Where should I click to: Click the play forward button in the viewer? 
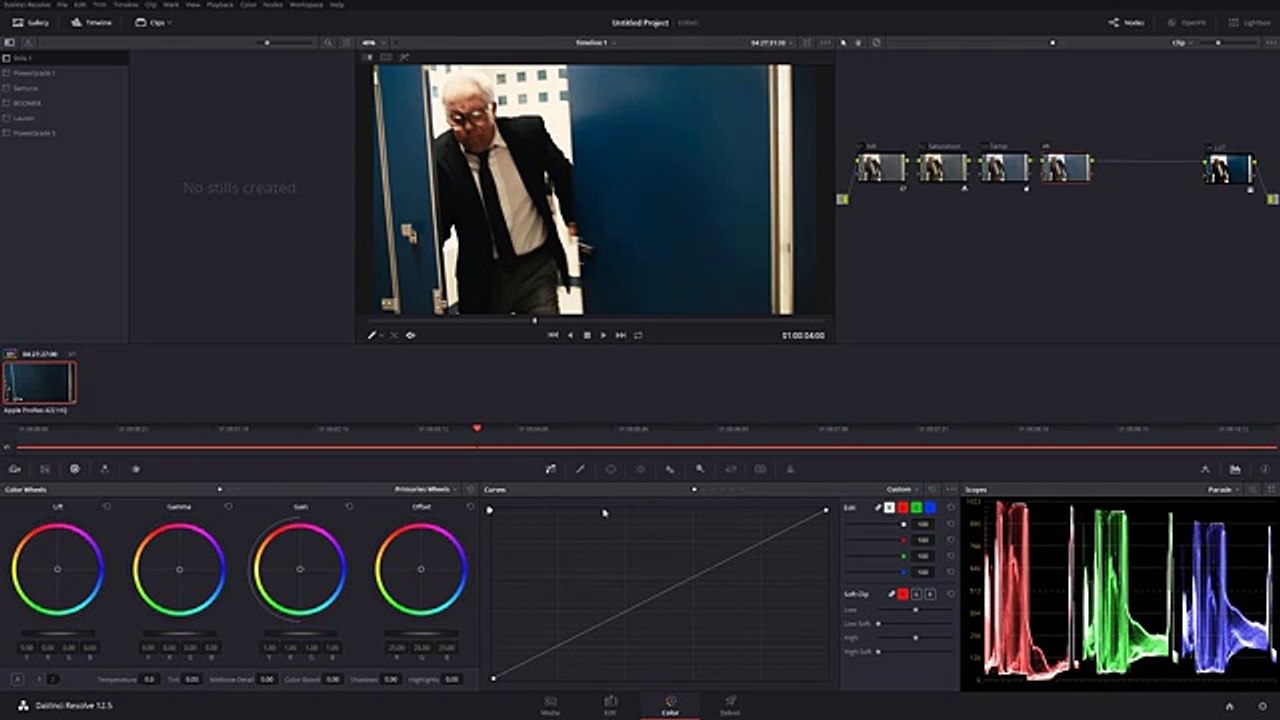click(603, 335)
